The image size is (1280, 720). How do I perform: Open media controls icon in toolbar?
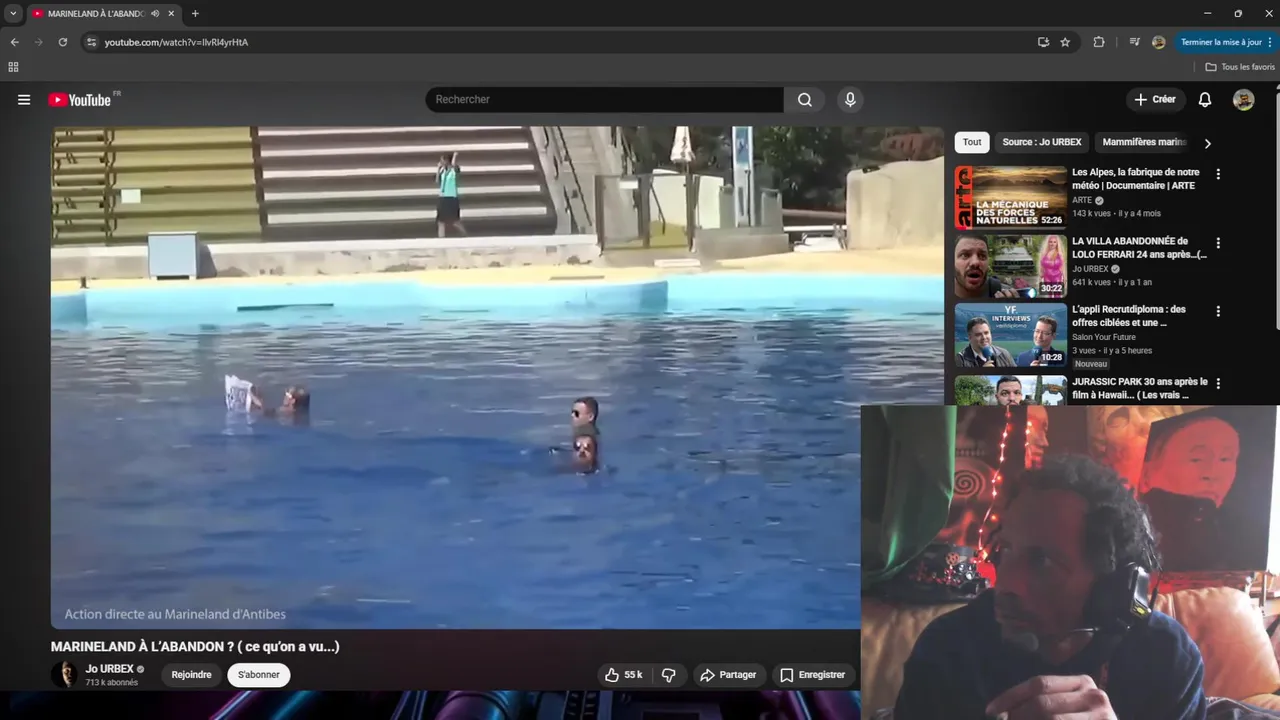(x=1134, y=42)
